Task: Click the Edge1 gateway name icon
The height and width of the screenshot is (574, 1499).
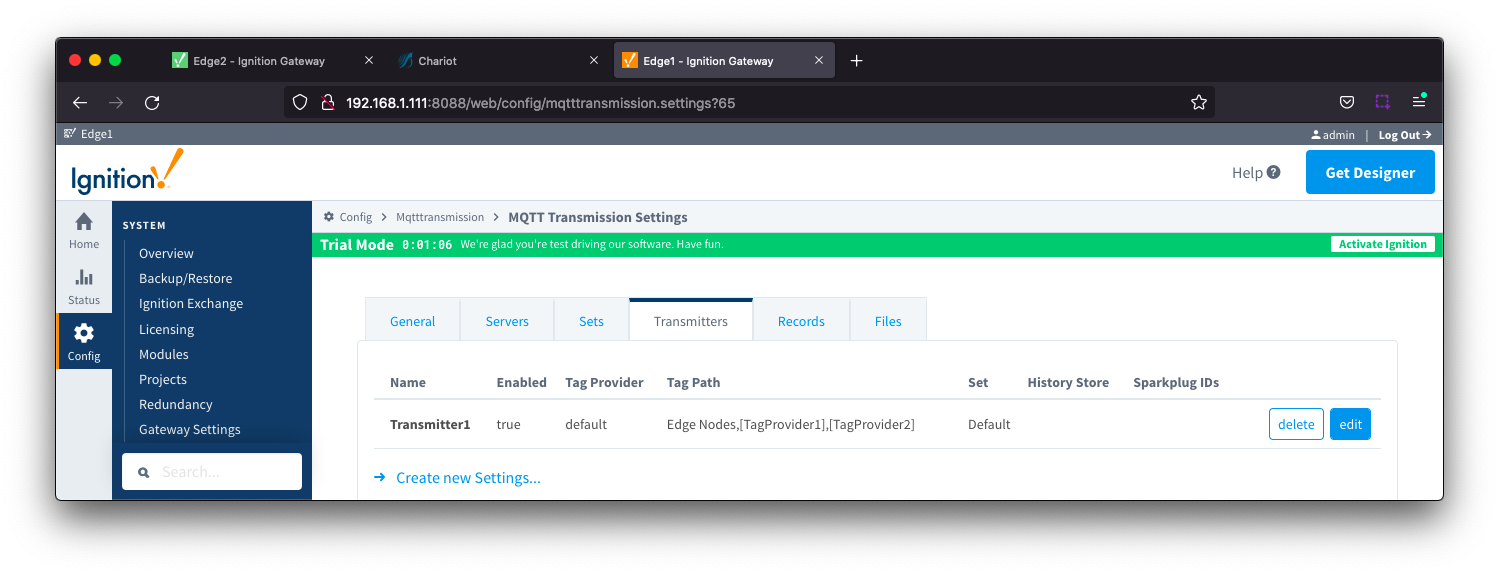Action: (x=70, y=134)
